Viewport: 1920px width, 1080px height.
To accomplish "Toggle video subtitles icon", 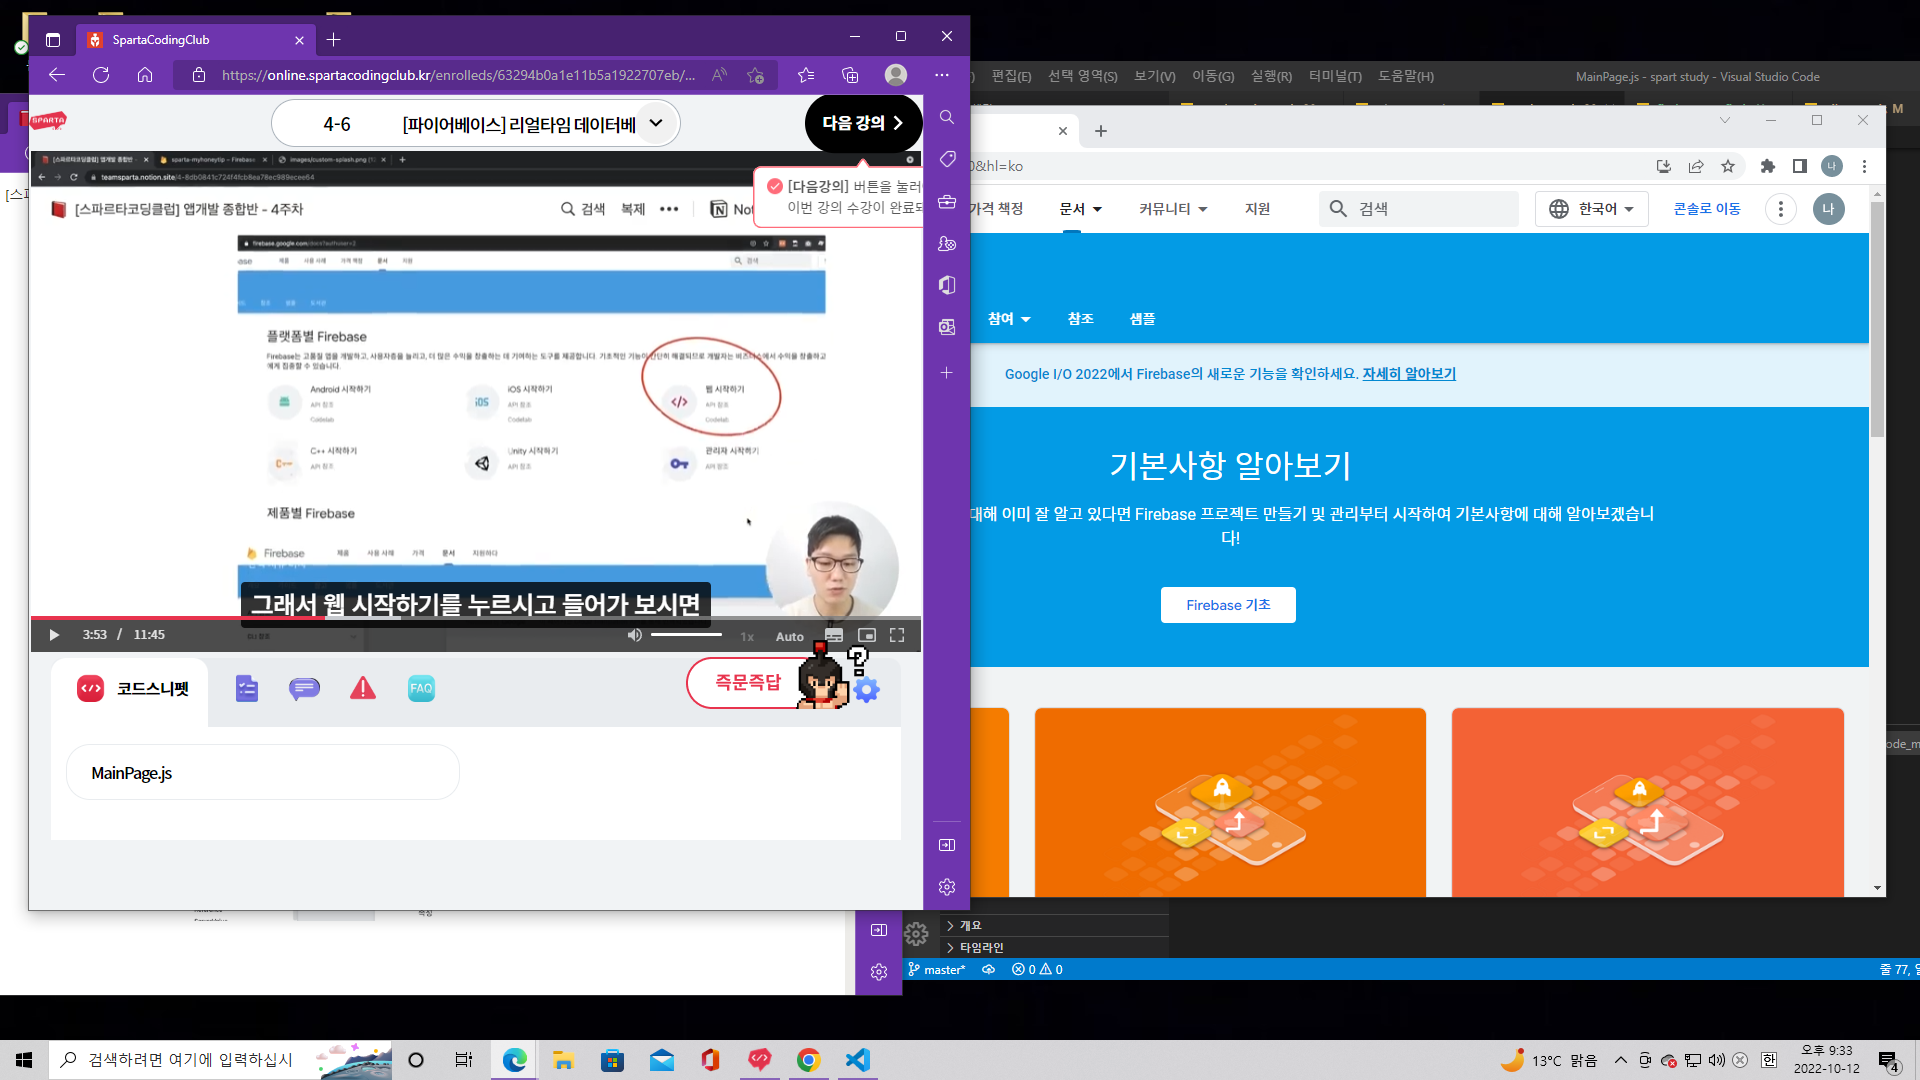I will point(834,635).
